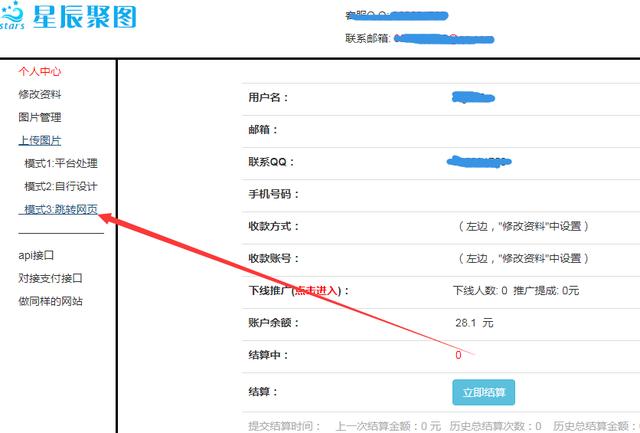Select 模式1:平台处理 upload mode
Viewport: 640px width, 433px height.
[61, 163]
